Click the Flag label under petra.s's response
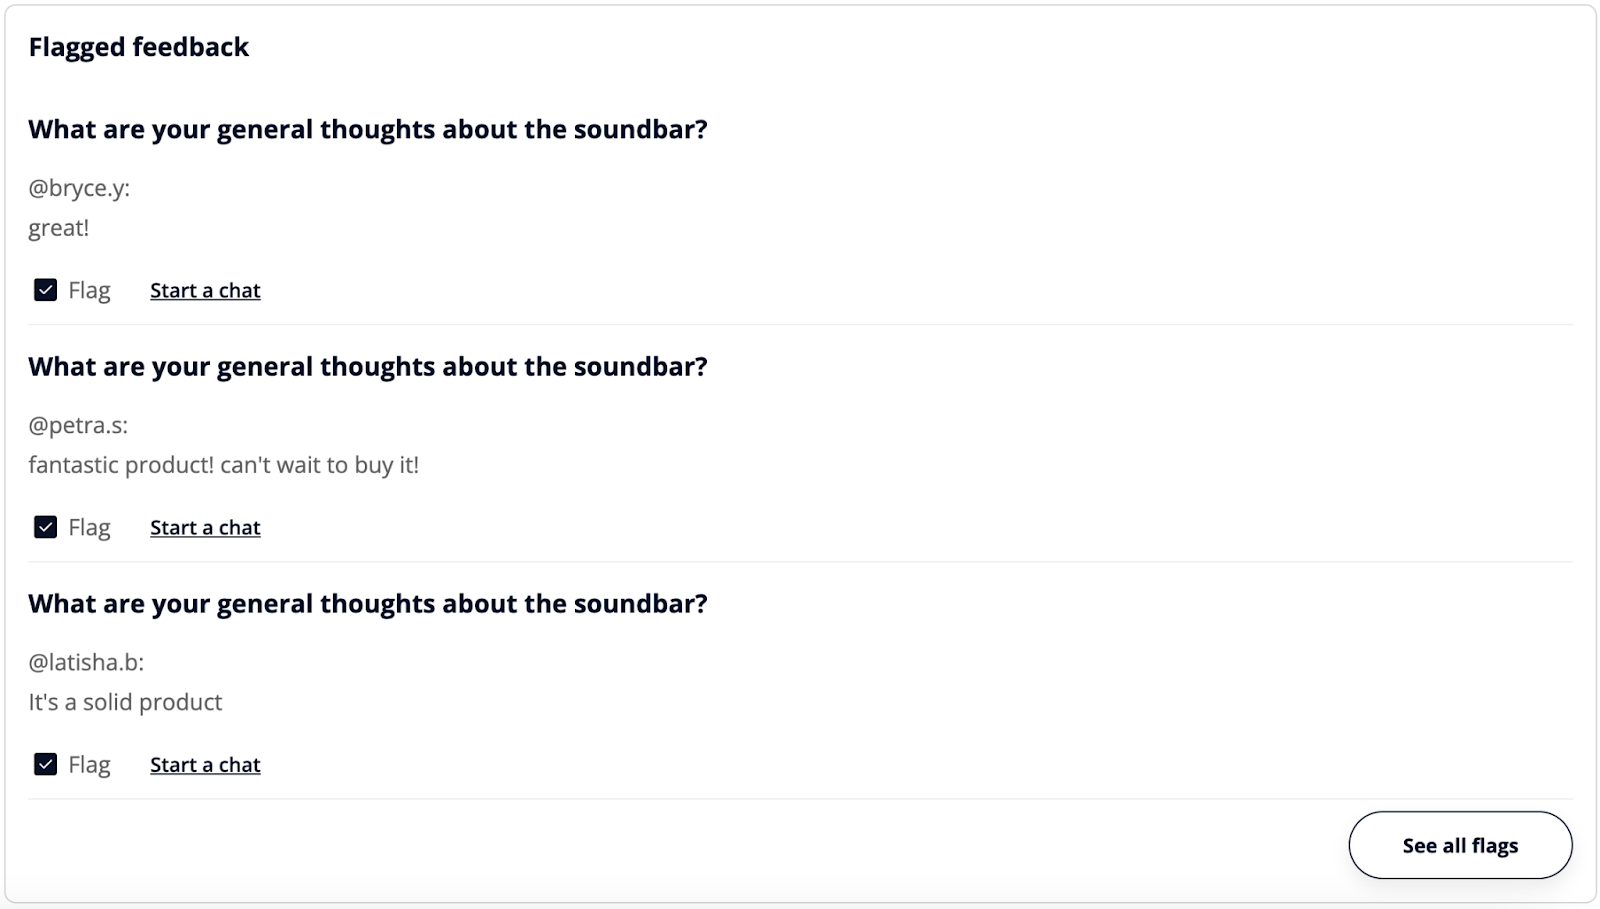Screen dimensions: 1600x909 [89, 527]
